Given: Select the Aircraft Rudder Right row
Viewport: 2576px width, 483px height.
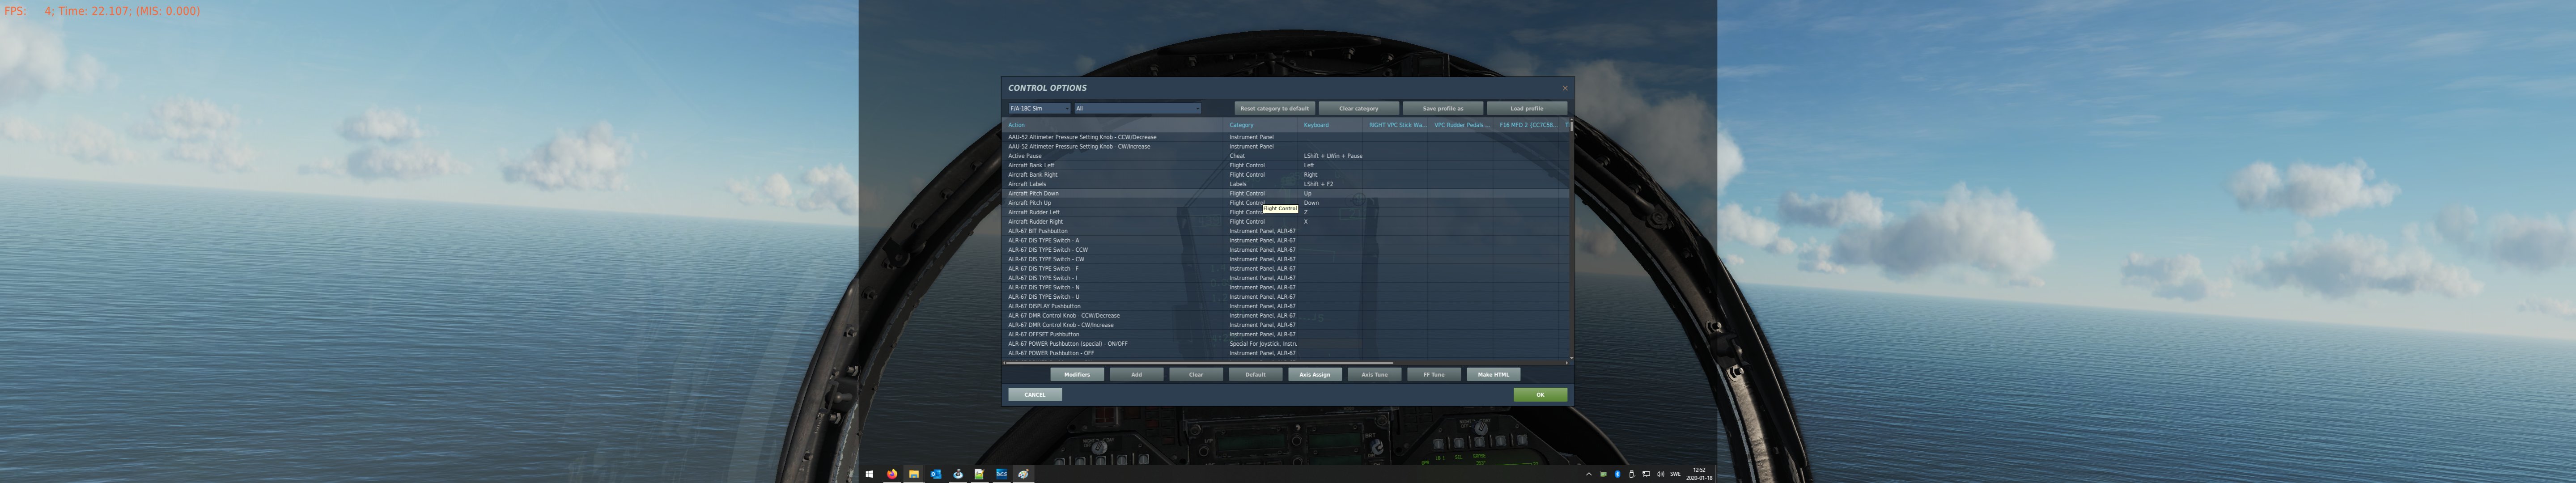Looking at the screenshot, I should click(1284, 221).
